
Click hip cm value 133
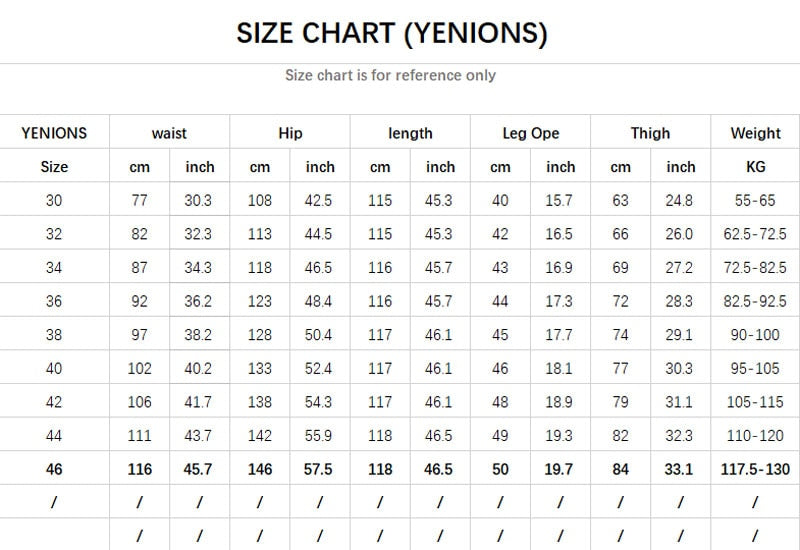click(x=260, y=368)
